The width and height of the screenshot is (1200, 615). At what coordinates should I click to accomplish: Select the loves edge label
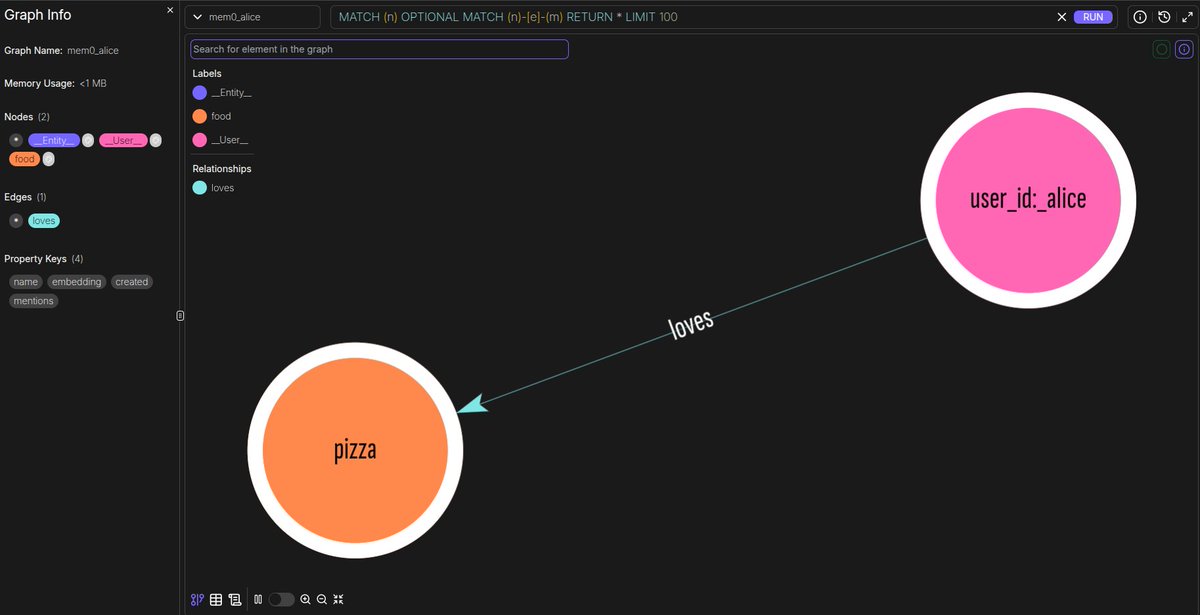click(691, 323)
